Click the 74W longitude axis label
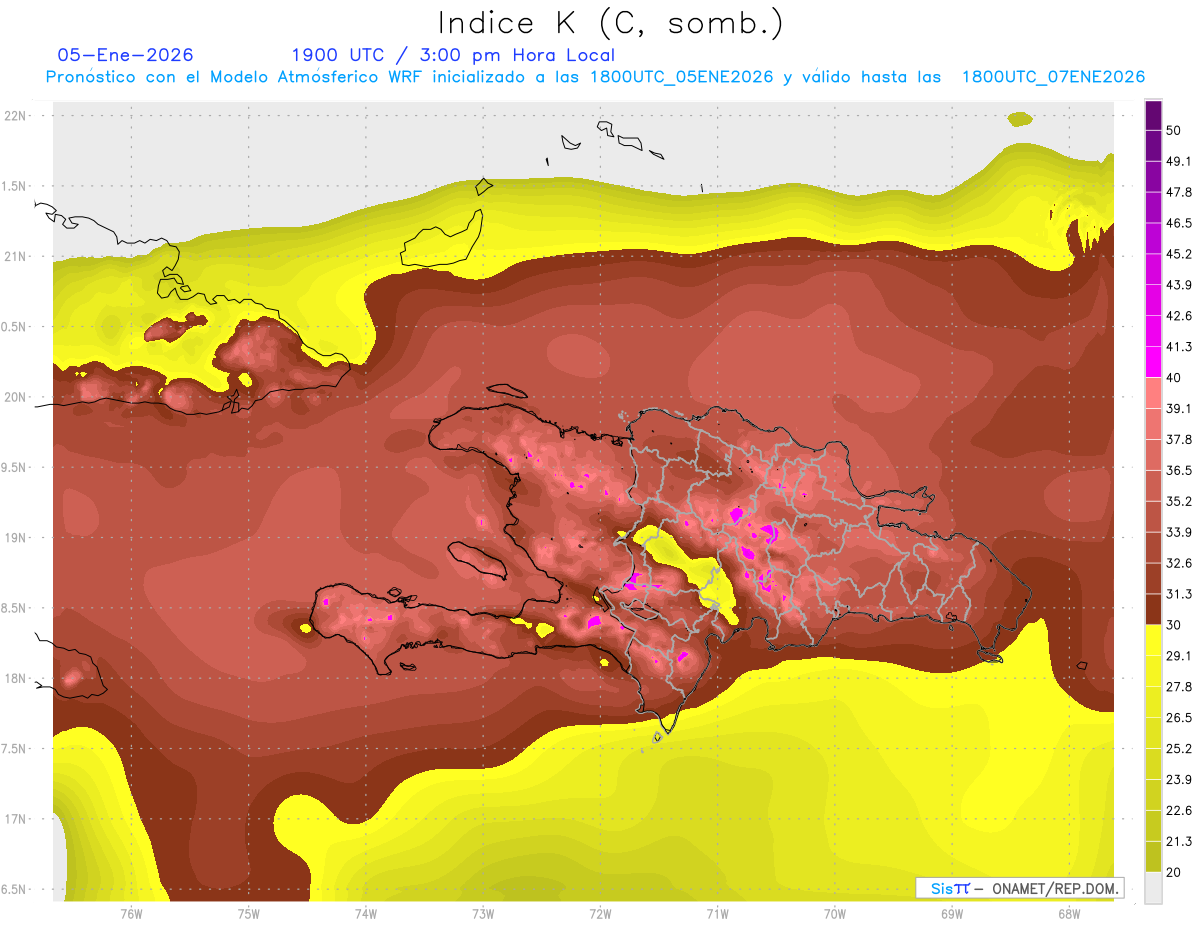 pos(366,913)
